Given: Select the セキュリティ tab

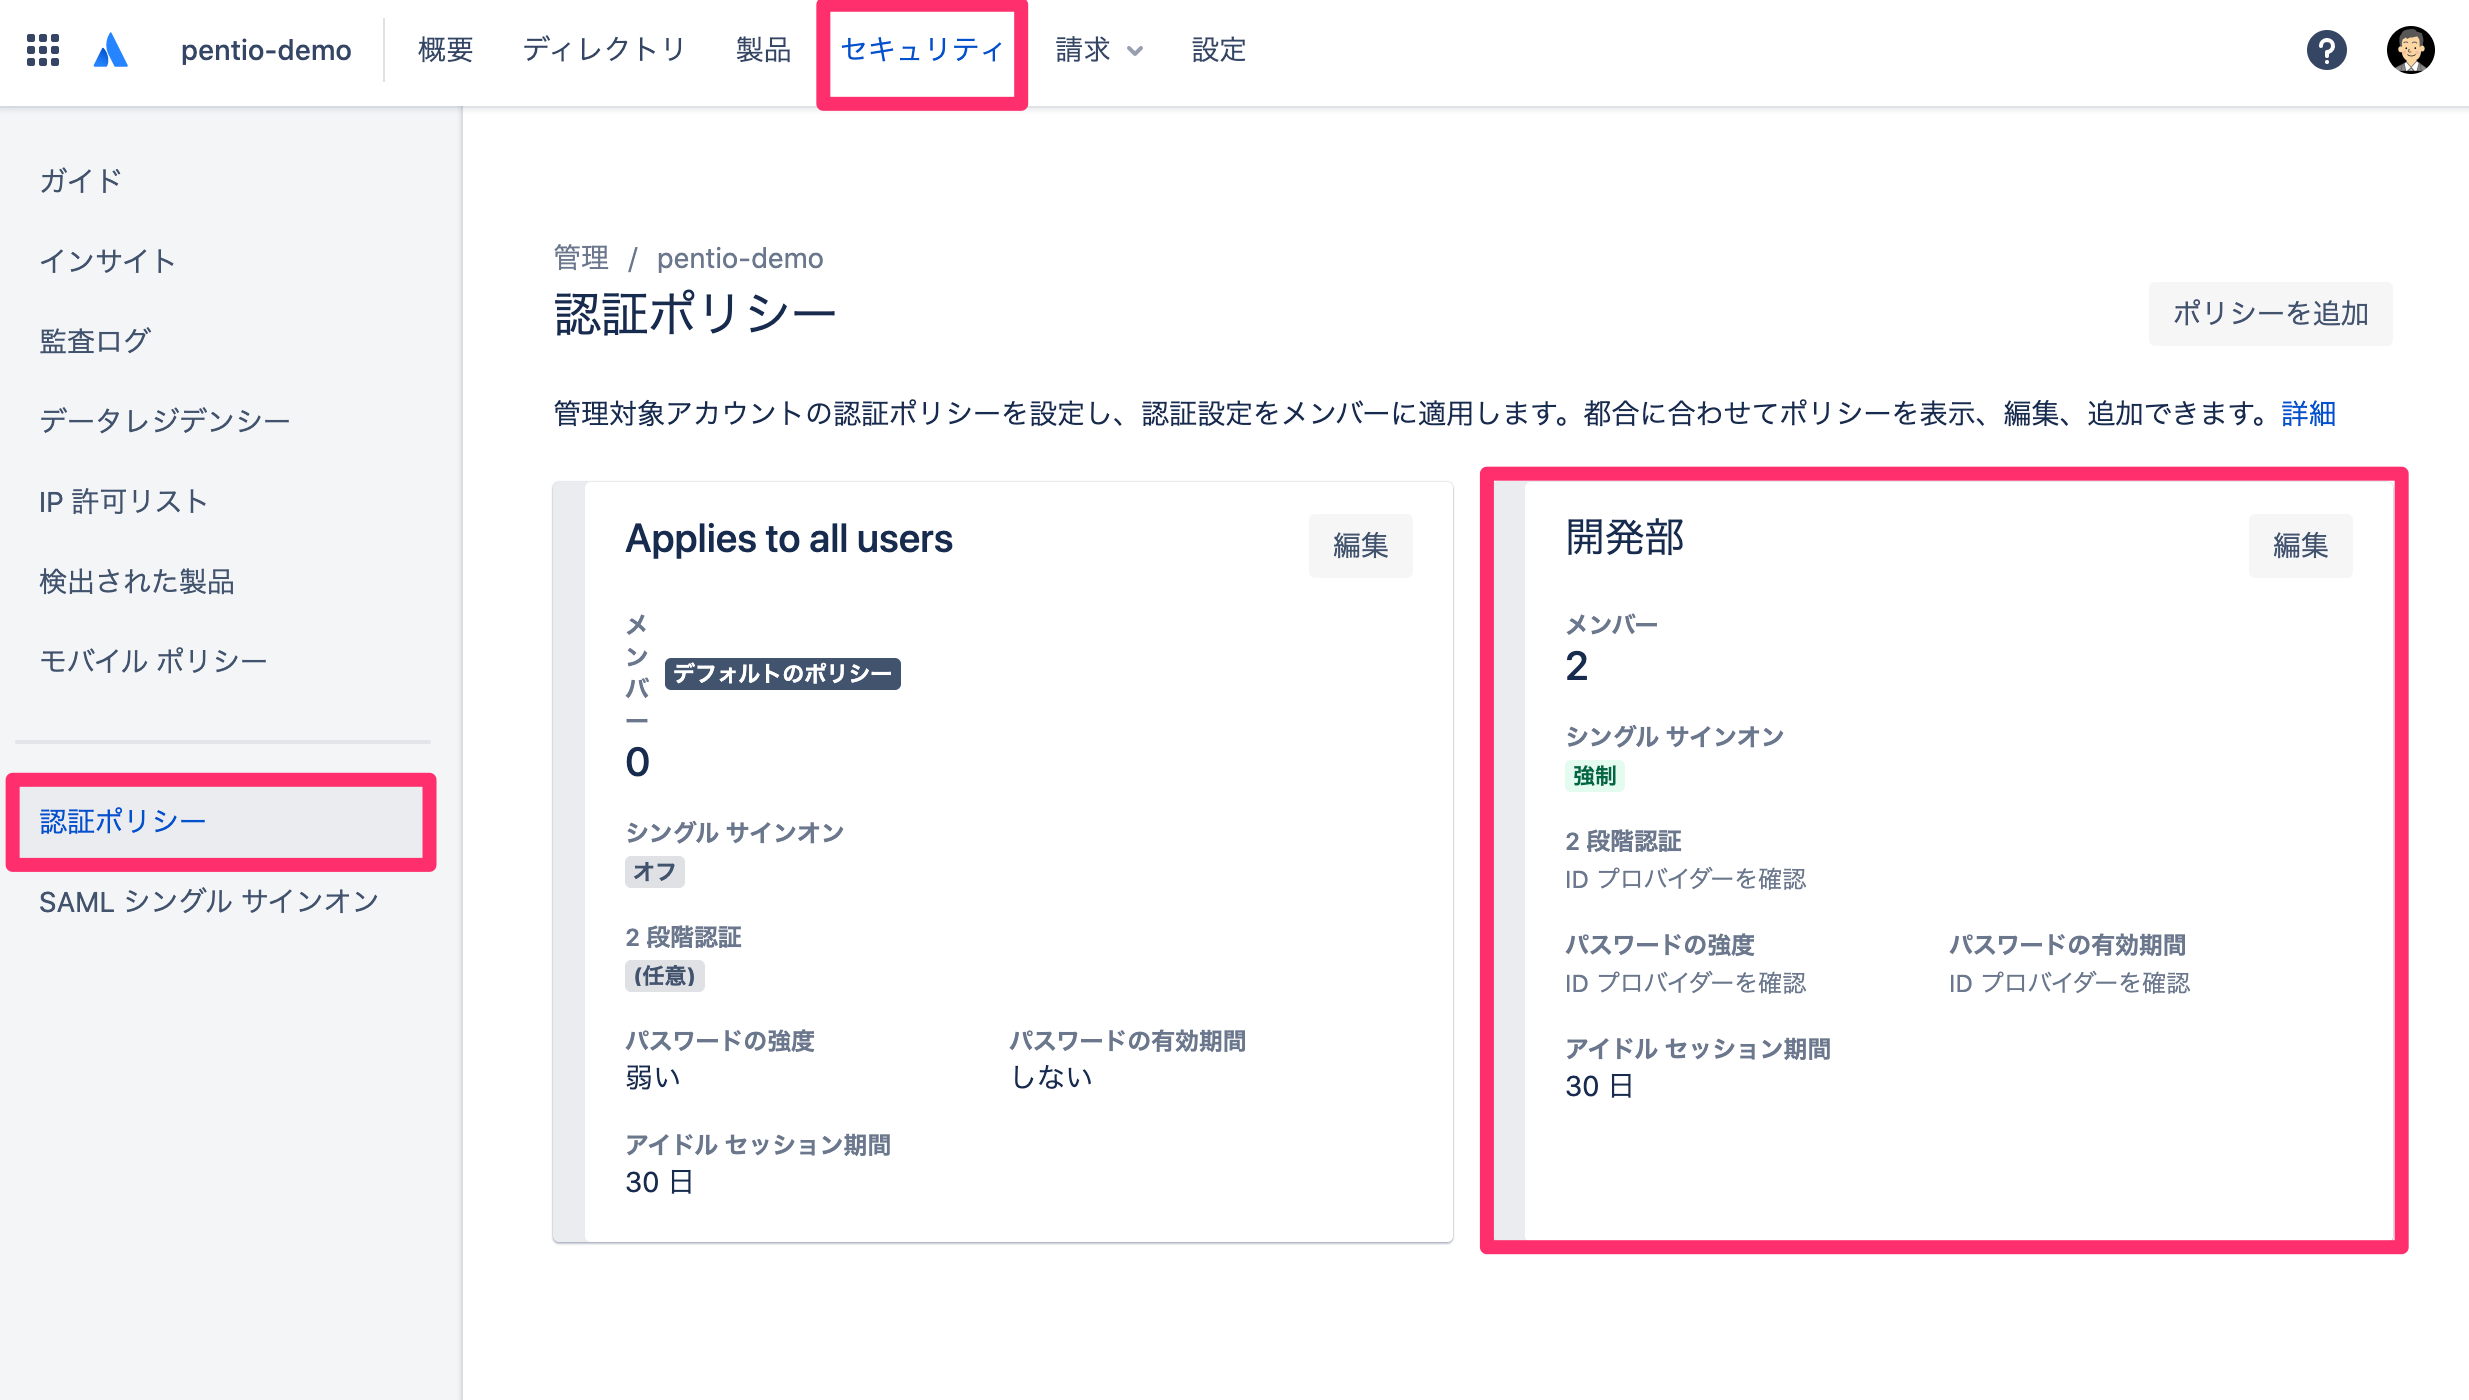Looking at the screenshot, I should click(x=922, y=50).
